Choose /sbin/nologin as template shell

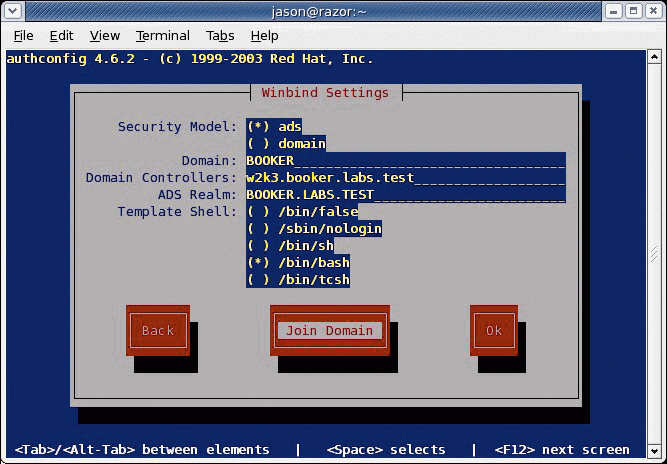click(314, 229)
